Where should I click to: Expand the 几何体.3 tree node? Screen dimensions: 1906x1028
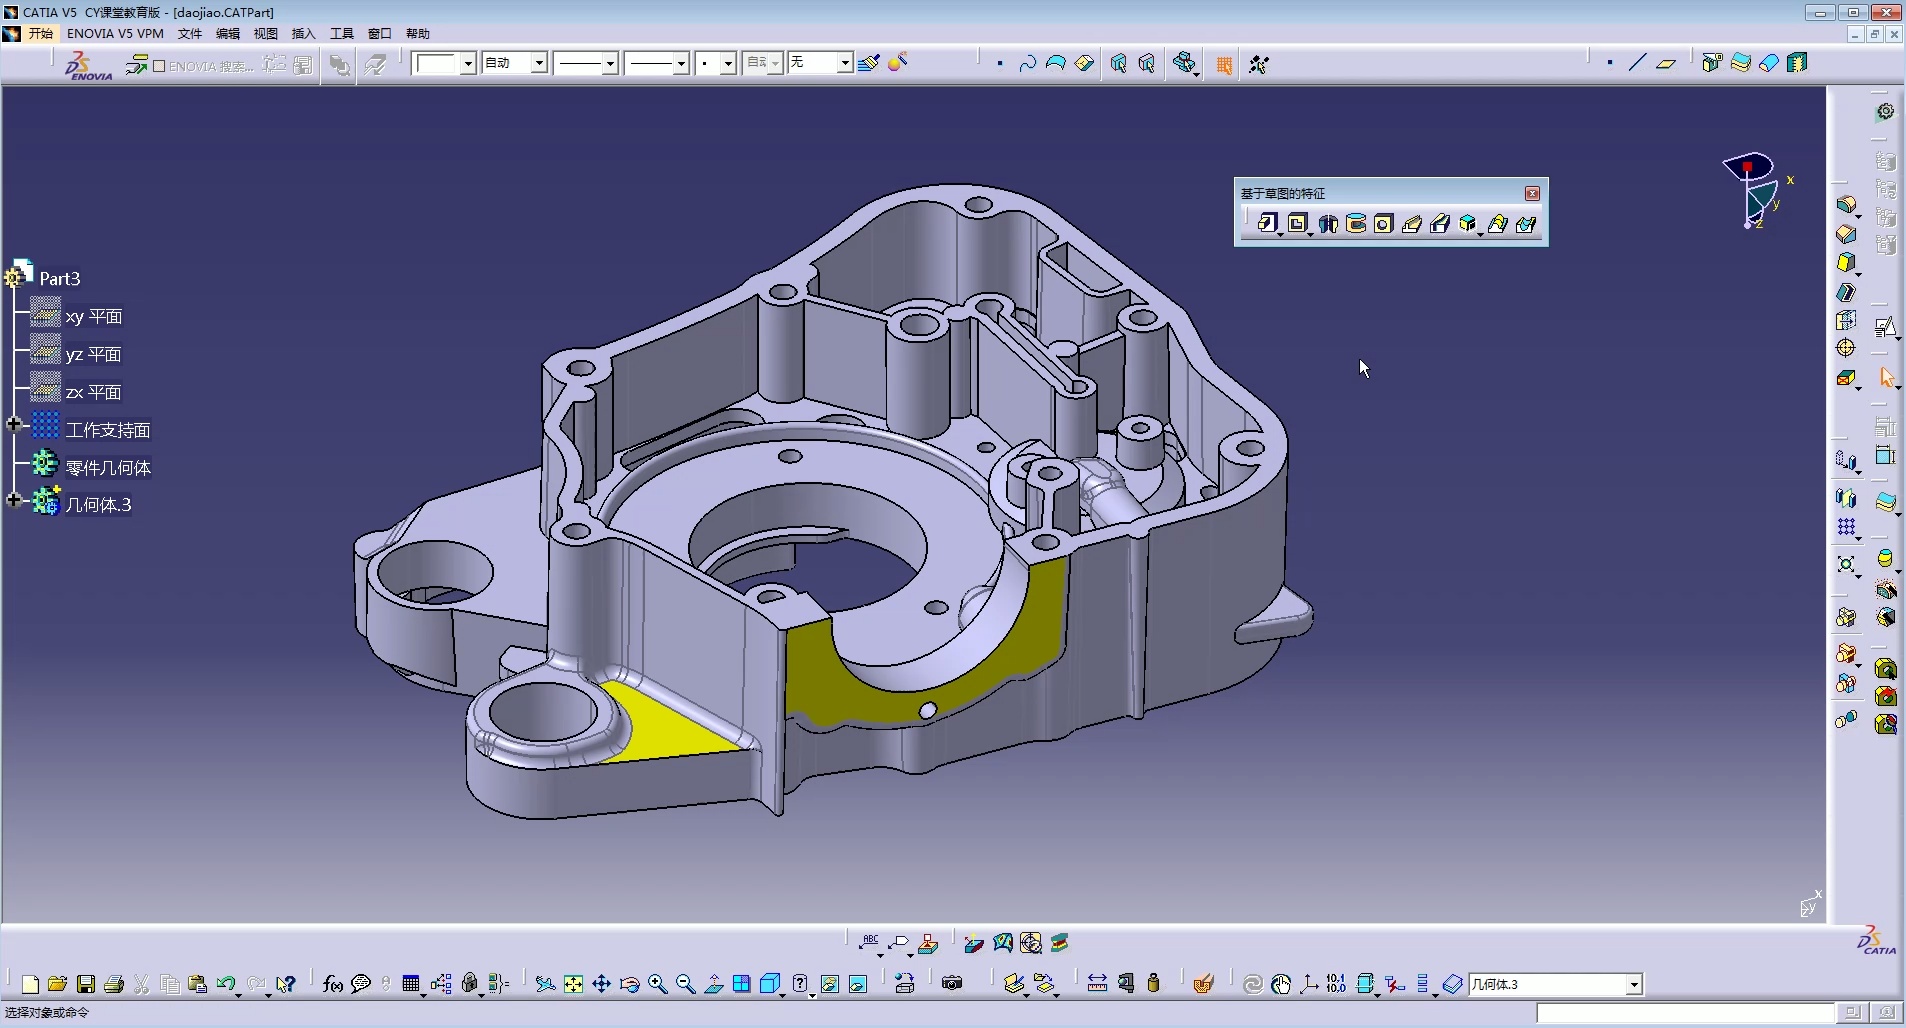click(x=14, y=500)
